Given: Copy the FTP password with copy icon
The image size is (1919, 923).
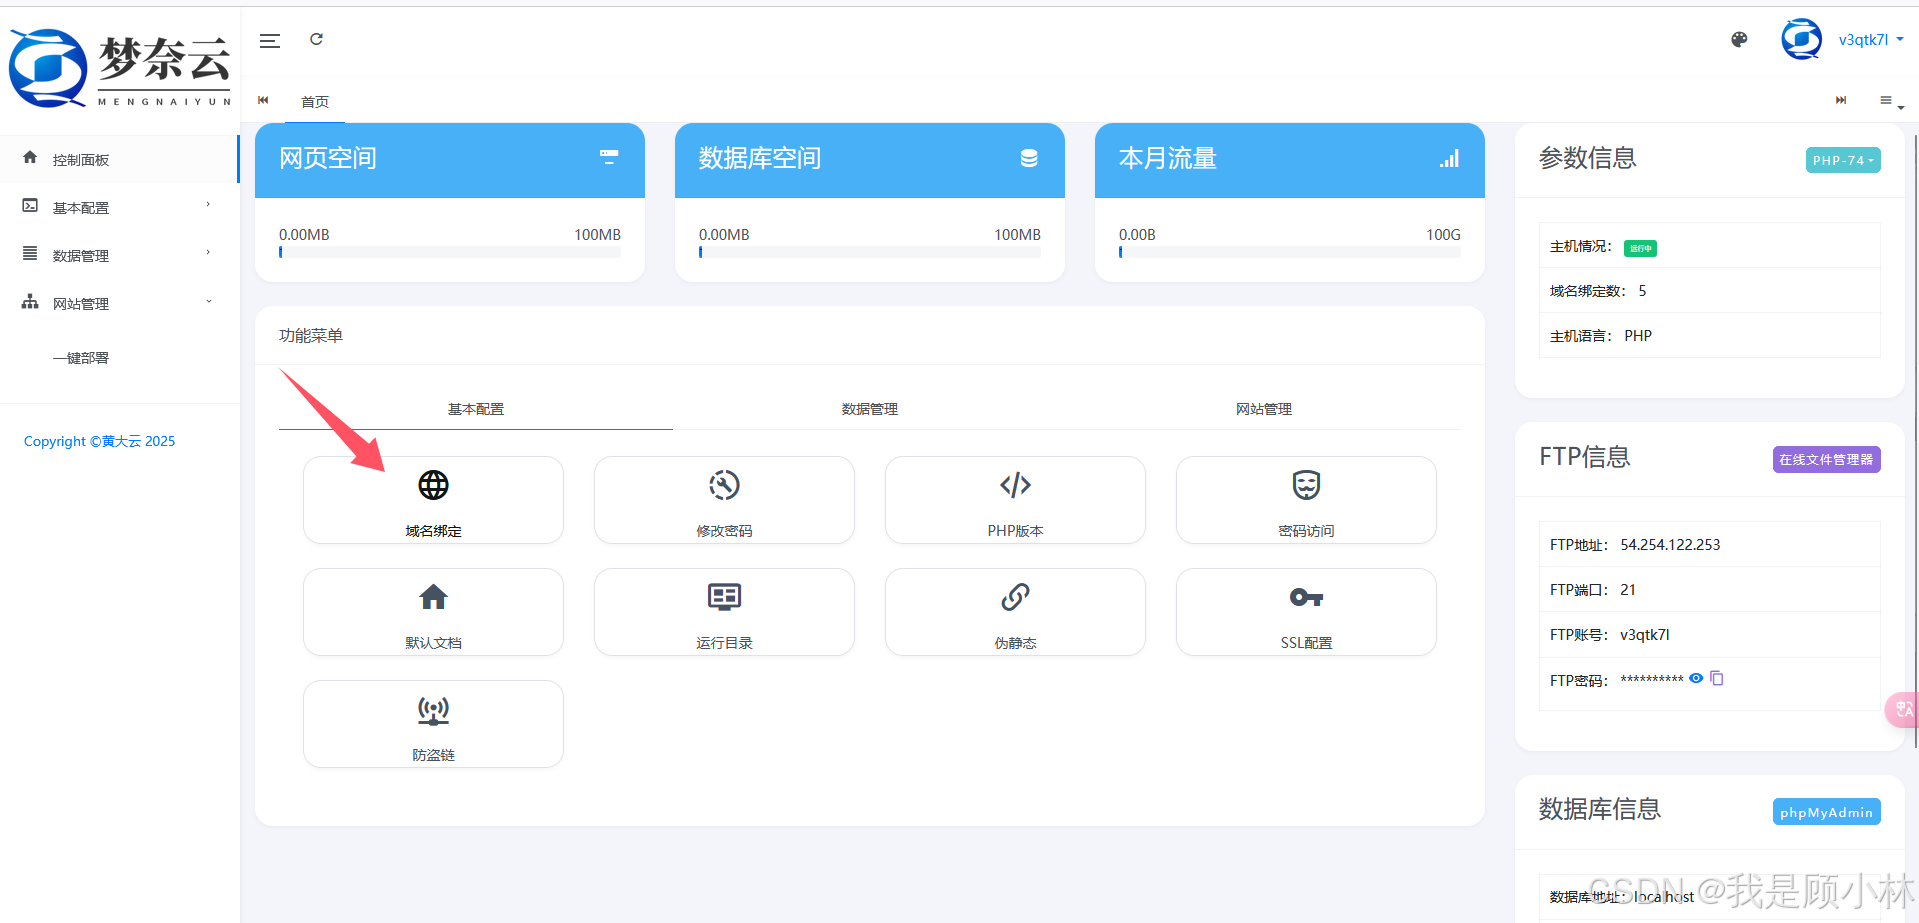Looking at the screenshot, I should [x=1717, y=678].
